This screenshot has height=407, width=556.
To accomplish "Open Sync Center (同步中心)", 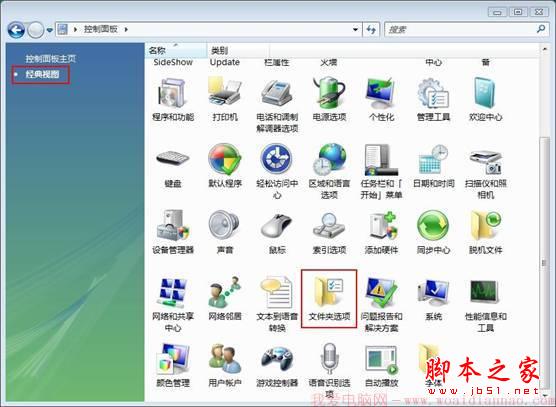I will [433, 233].
